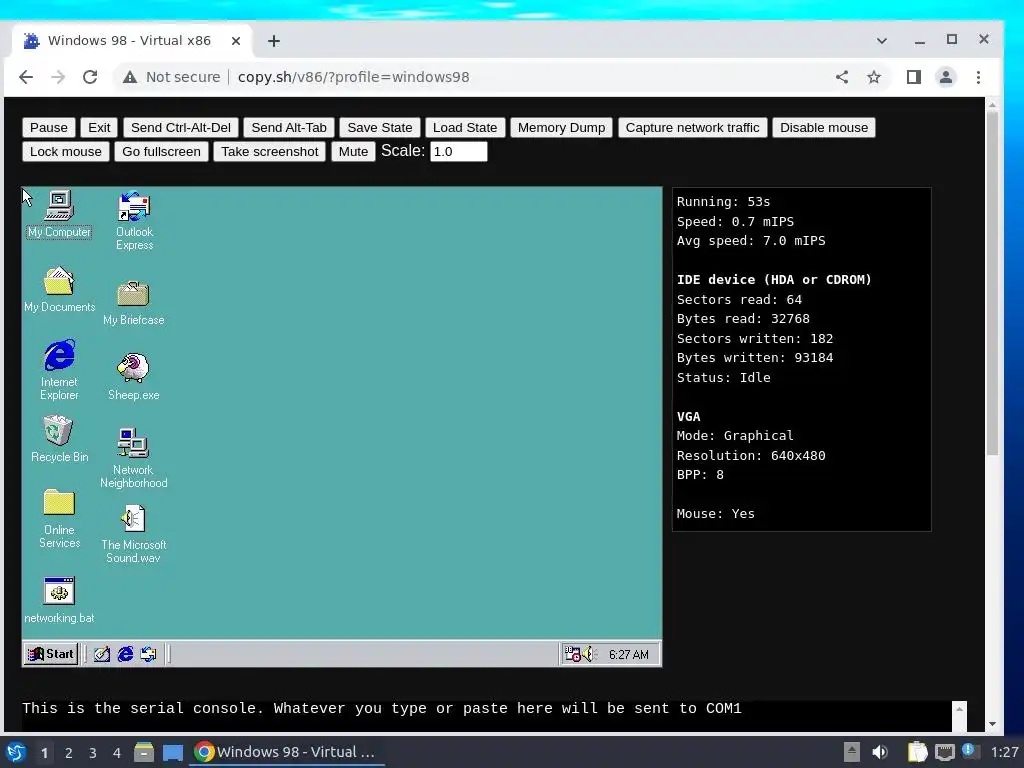Switch to workspace 3 in the panel
1024x768 pixels.
[x=93, y=753]
